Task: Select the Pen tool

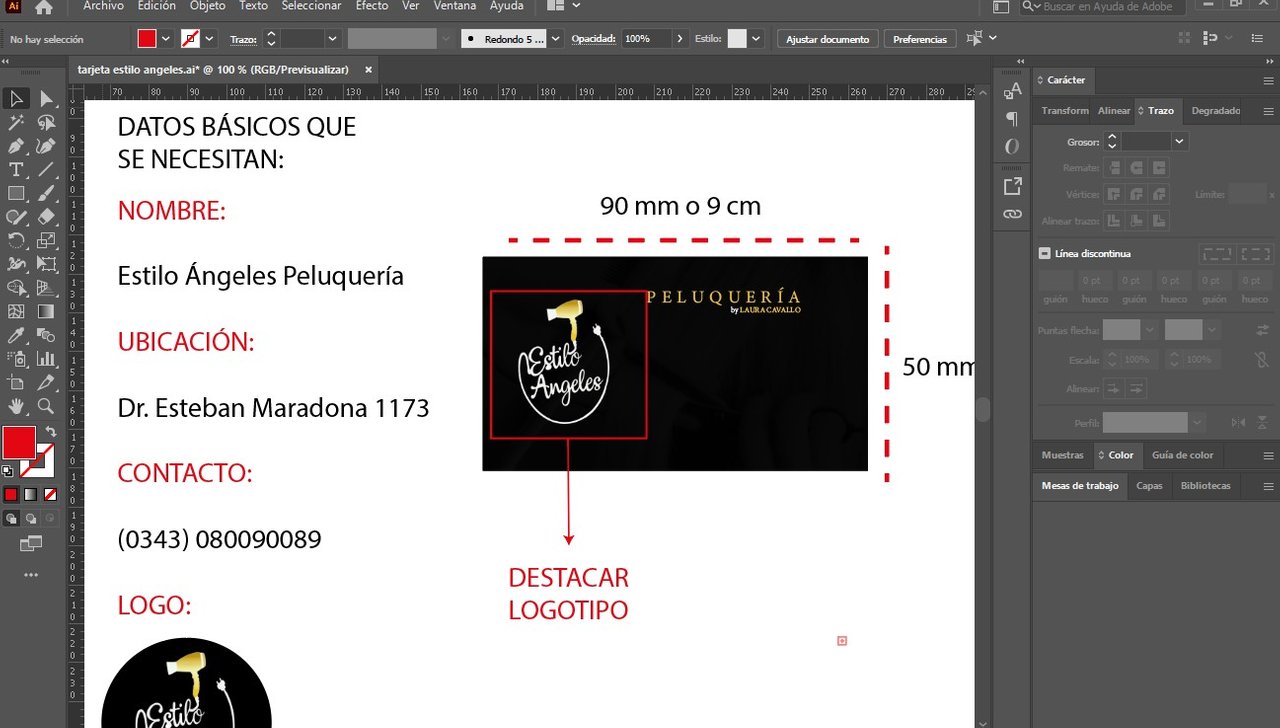Action: [x=16, y=146]
